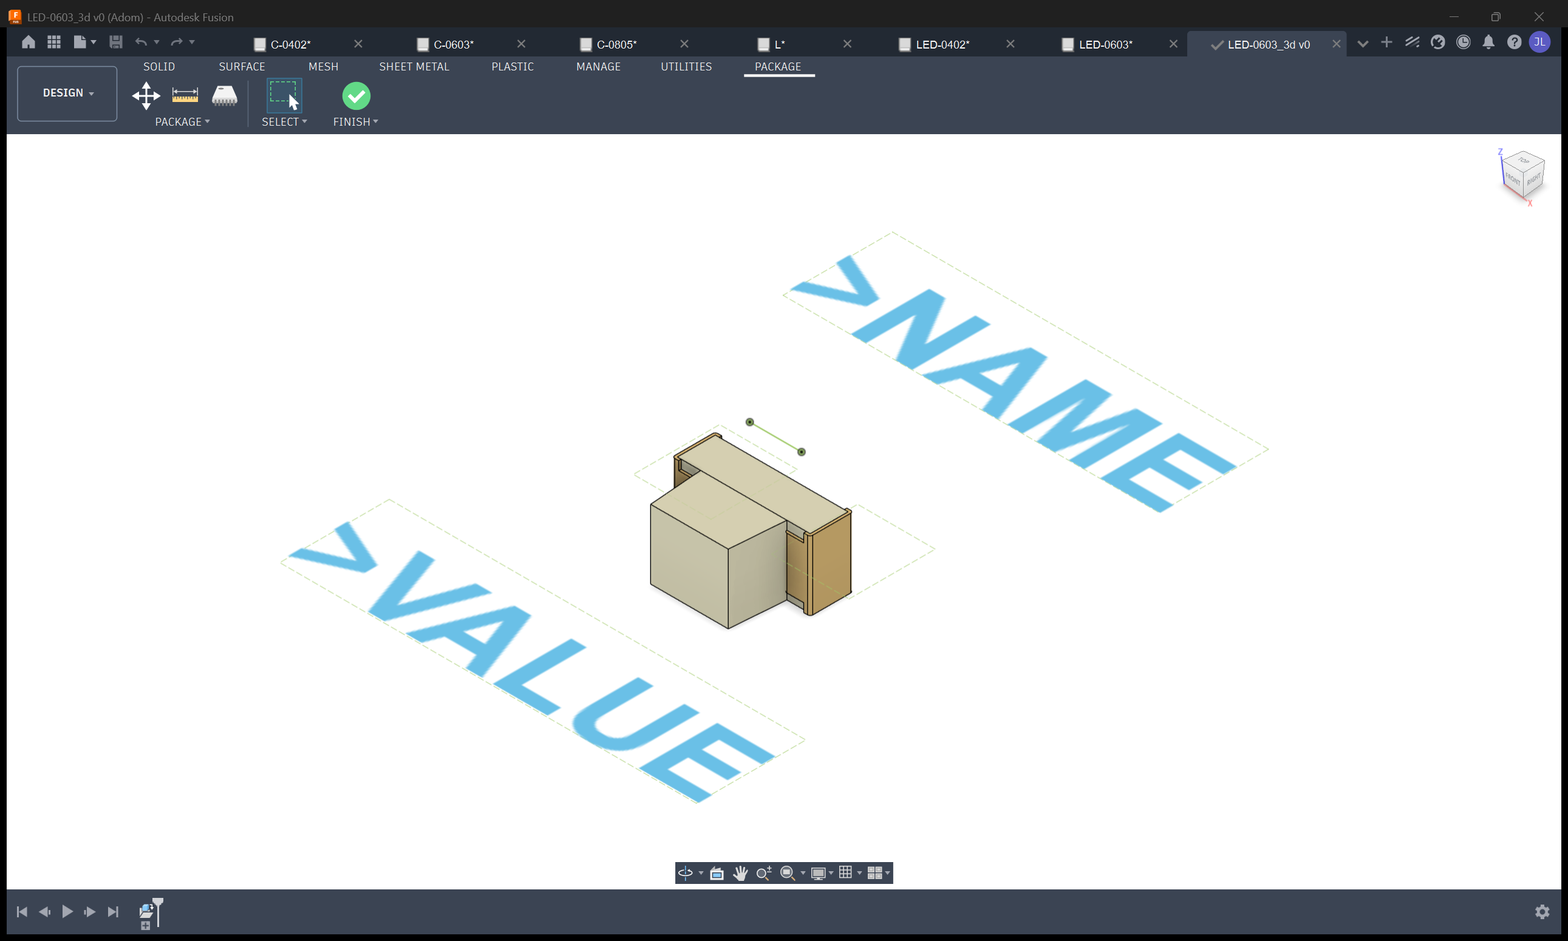Play the design timeline
The width and height of the screenshot is (1568, 941).
pos(67,912)
